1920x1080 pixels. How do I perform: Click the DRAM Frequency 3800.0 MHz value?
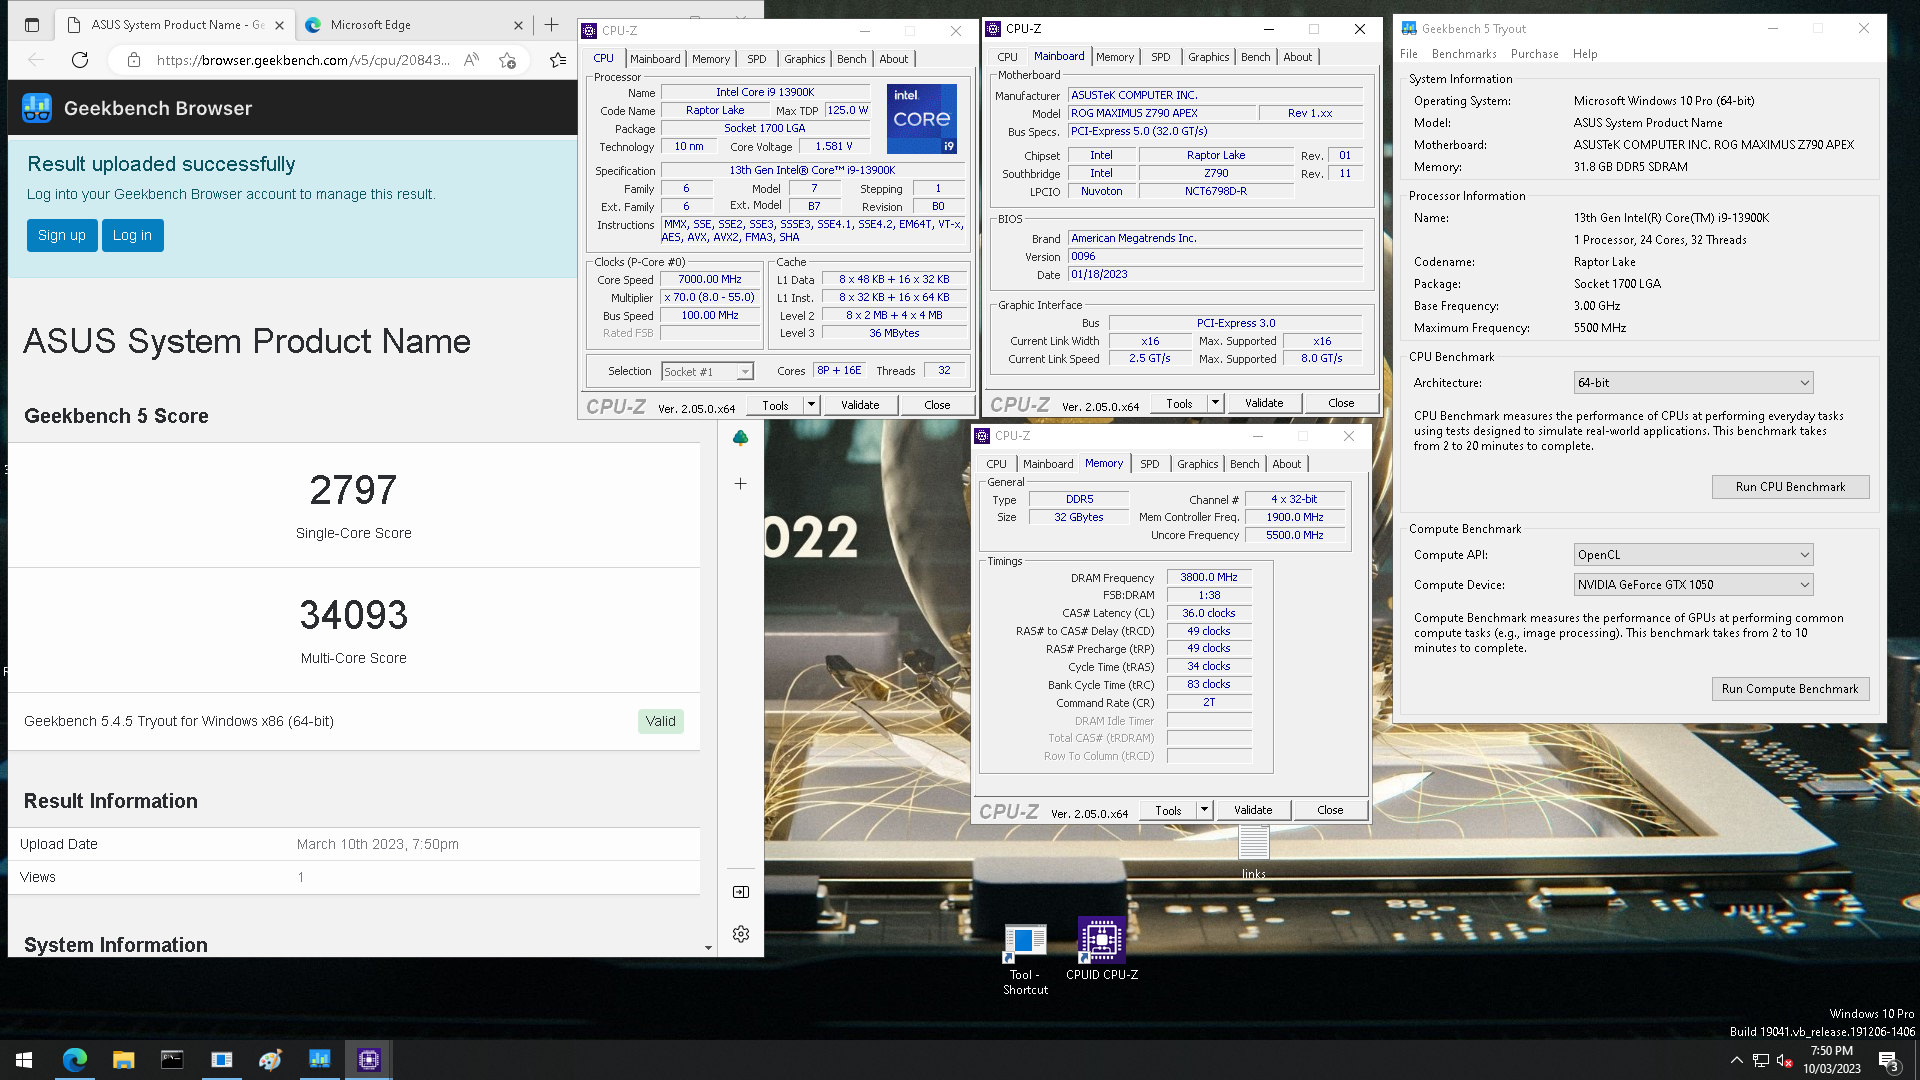point(1208,577)
